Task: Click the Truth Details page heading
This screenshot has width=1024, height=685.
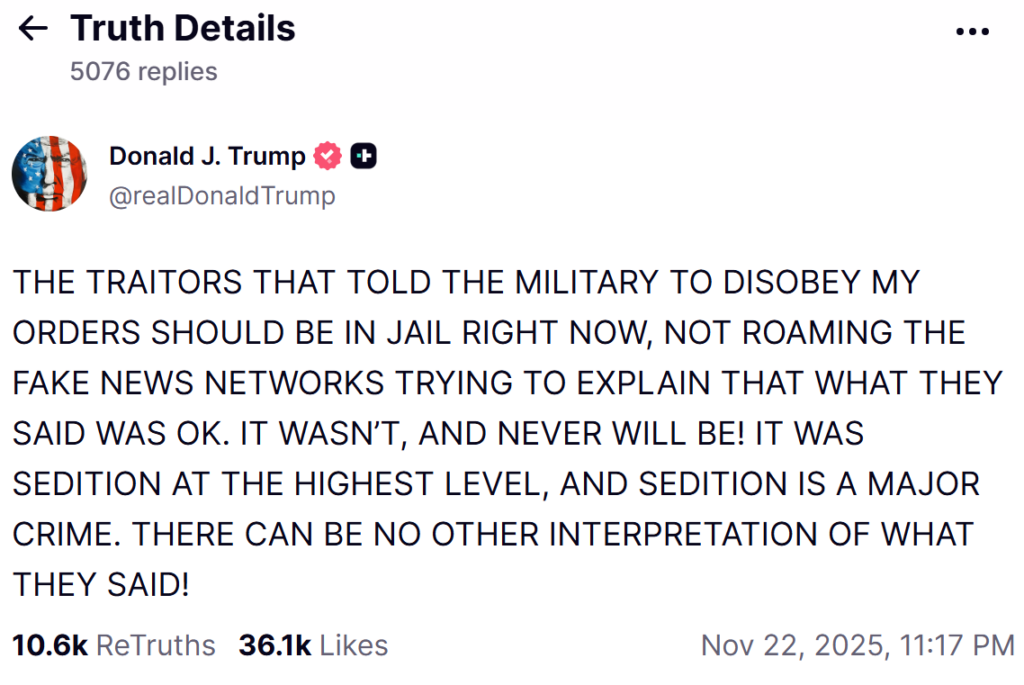Action: coord(183,29)
